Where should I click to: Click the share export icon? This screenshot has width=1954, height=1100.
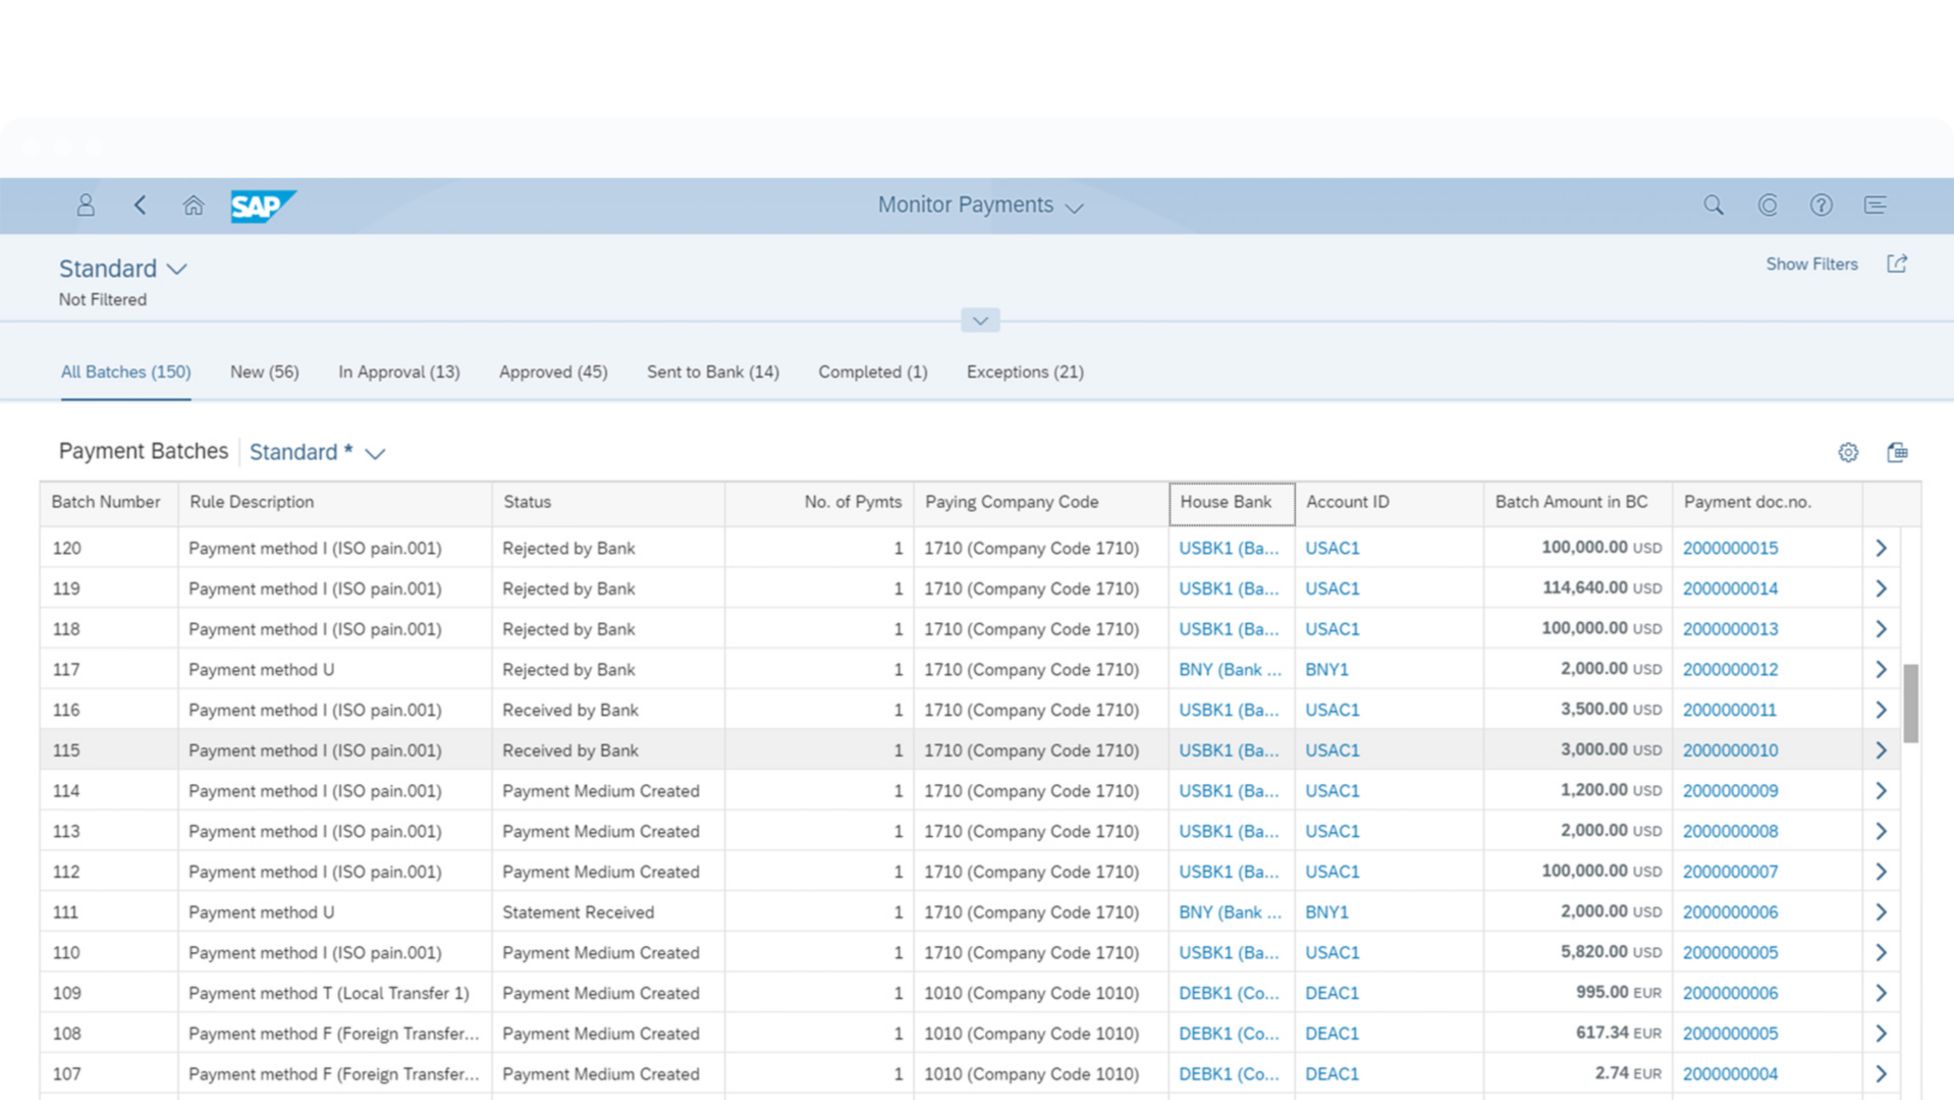click(1896, 264)
